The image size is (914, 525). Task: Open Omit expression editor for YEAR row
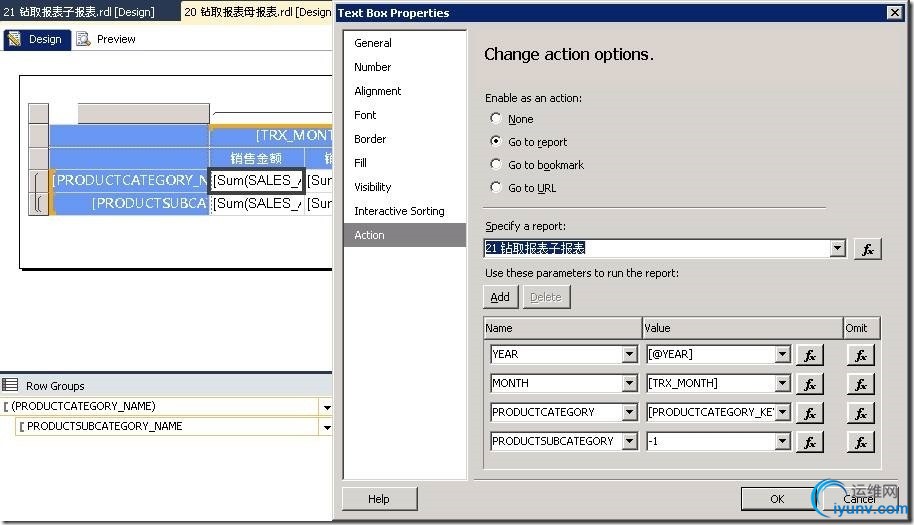point(860,355)
